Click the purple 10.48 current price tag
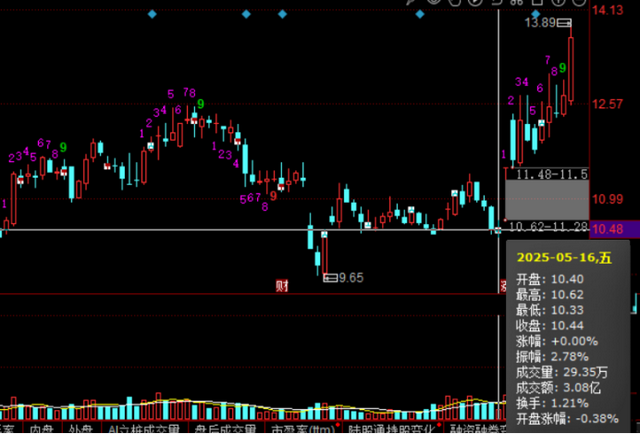The width and height of the screenshot is (640, 434). pyautogui.click(x=615, y=229)
